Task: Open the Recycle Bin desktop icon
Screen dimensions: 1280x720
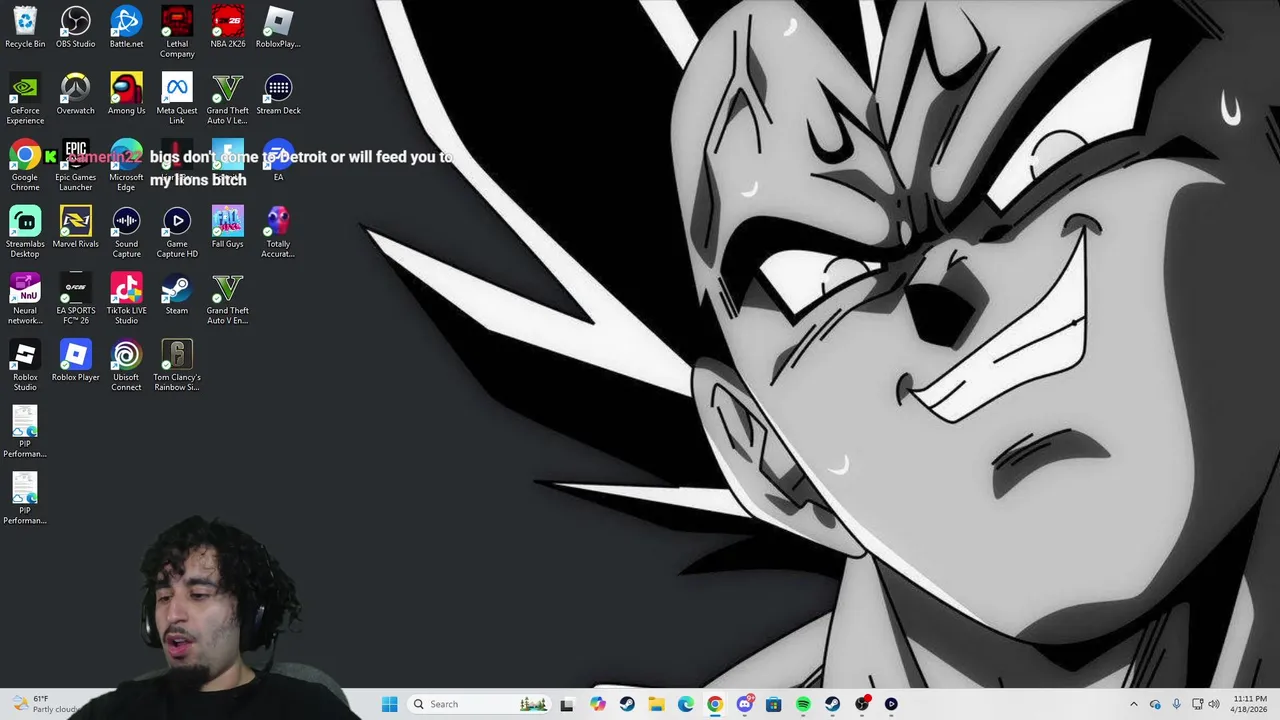Action: point(25,27)
